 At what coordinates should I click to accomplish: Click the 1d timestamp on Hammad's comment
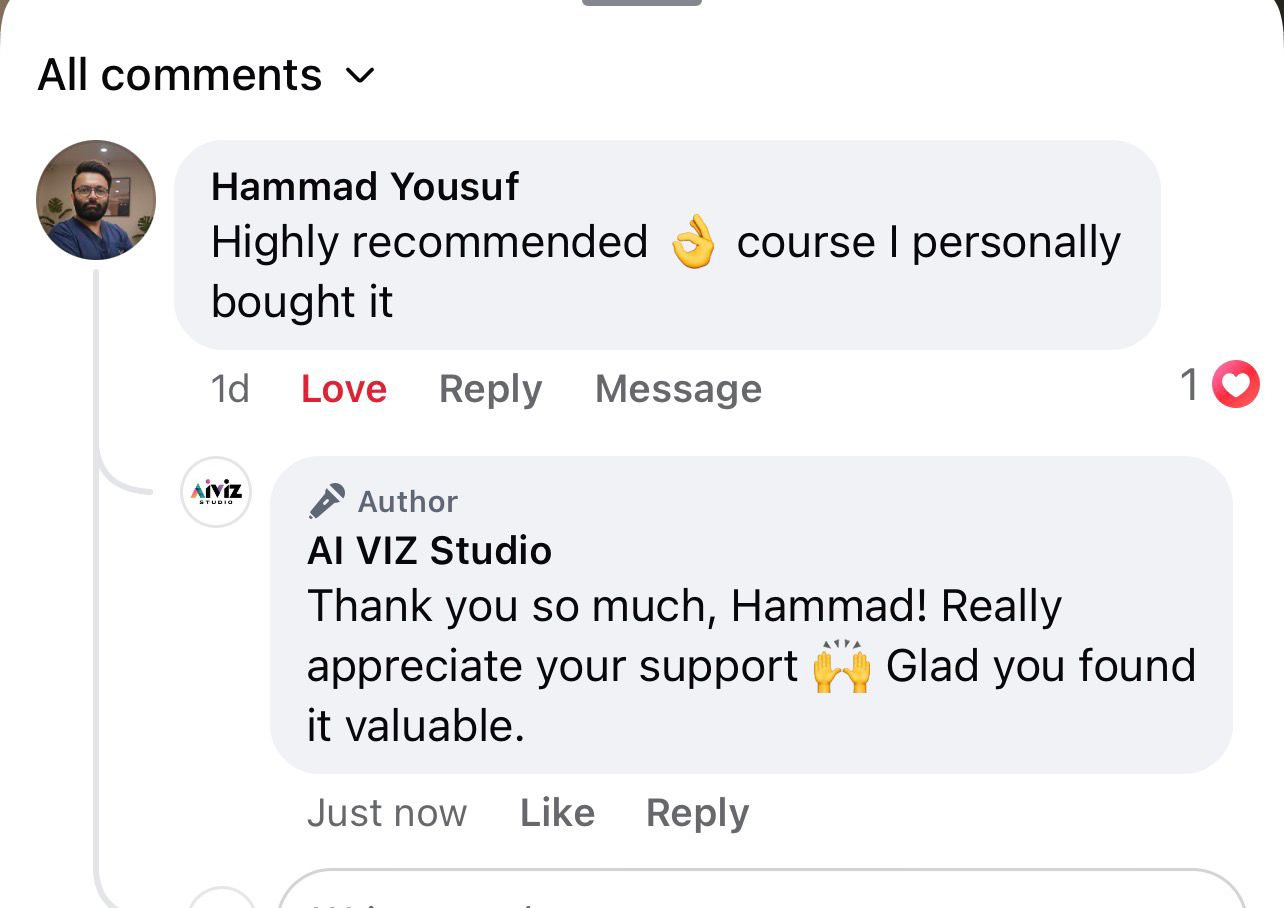coord(230,389)
